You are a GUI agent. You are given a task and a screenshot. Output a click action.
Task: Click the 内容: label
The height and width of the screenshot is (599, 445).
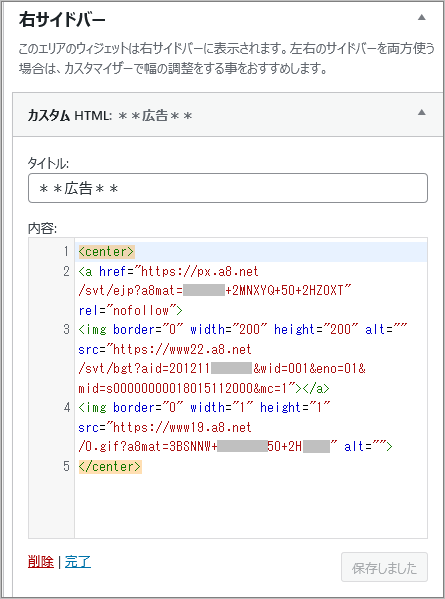(42, 228)
